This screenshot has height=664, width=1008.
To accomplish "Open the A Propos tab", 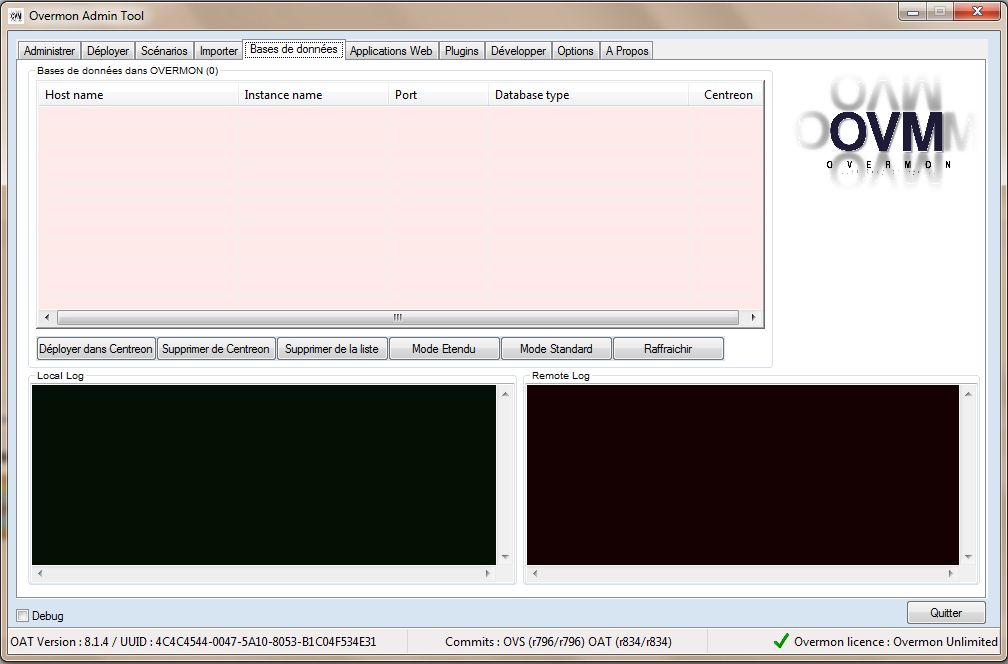I will (627, 51).
